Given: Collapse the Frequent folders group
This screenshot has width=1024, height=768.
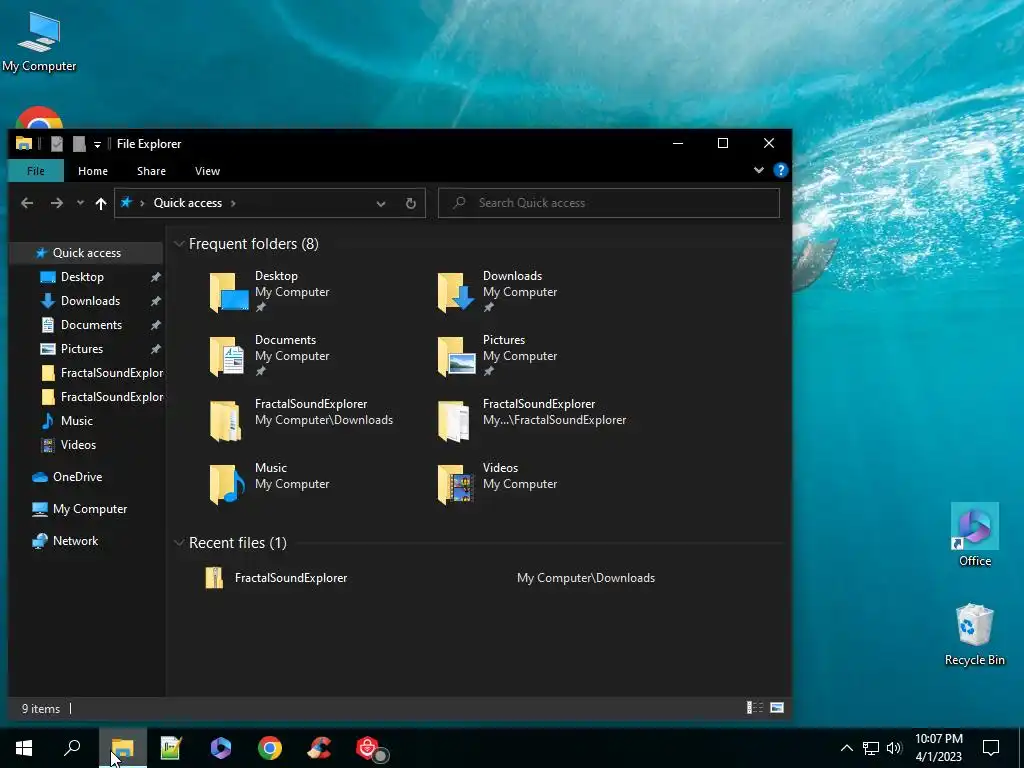Looking at the screenshot, I should [179, 244].
